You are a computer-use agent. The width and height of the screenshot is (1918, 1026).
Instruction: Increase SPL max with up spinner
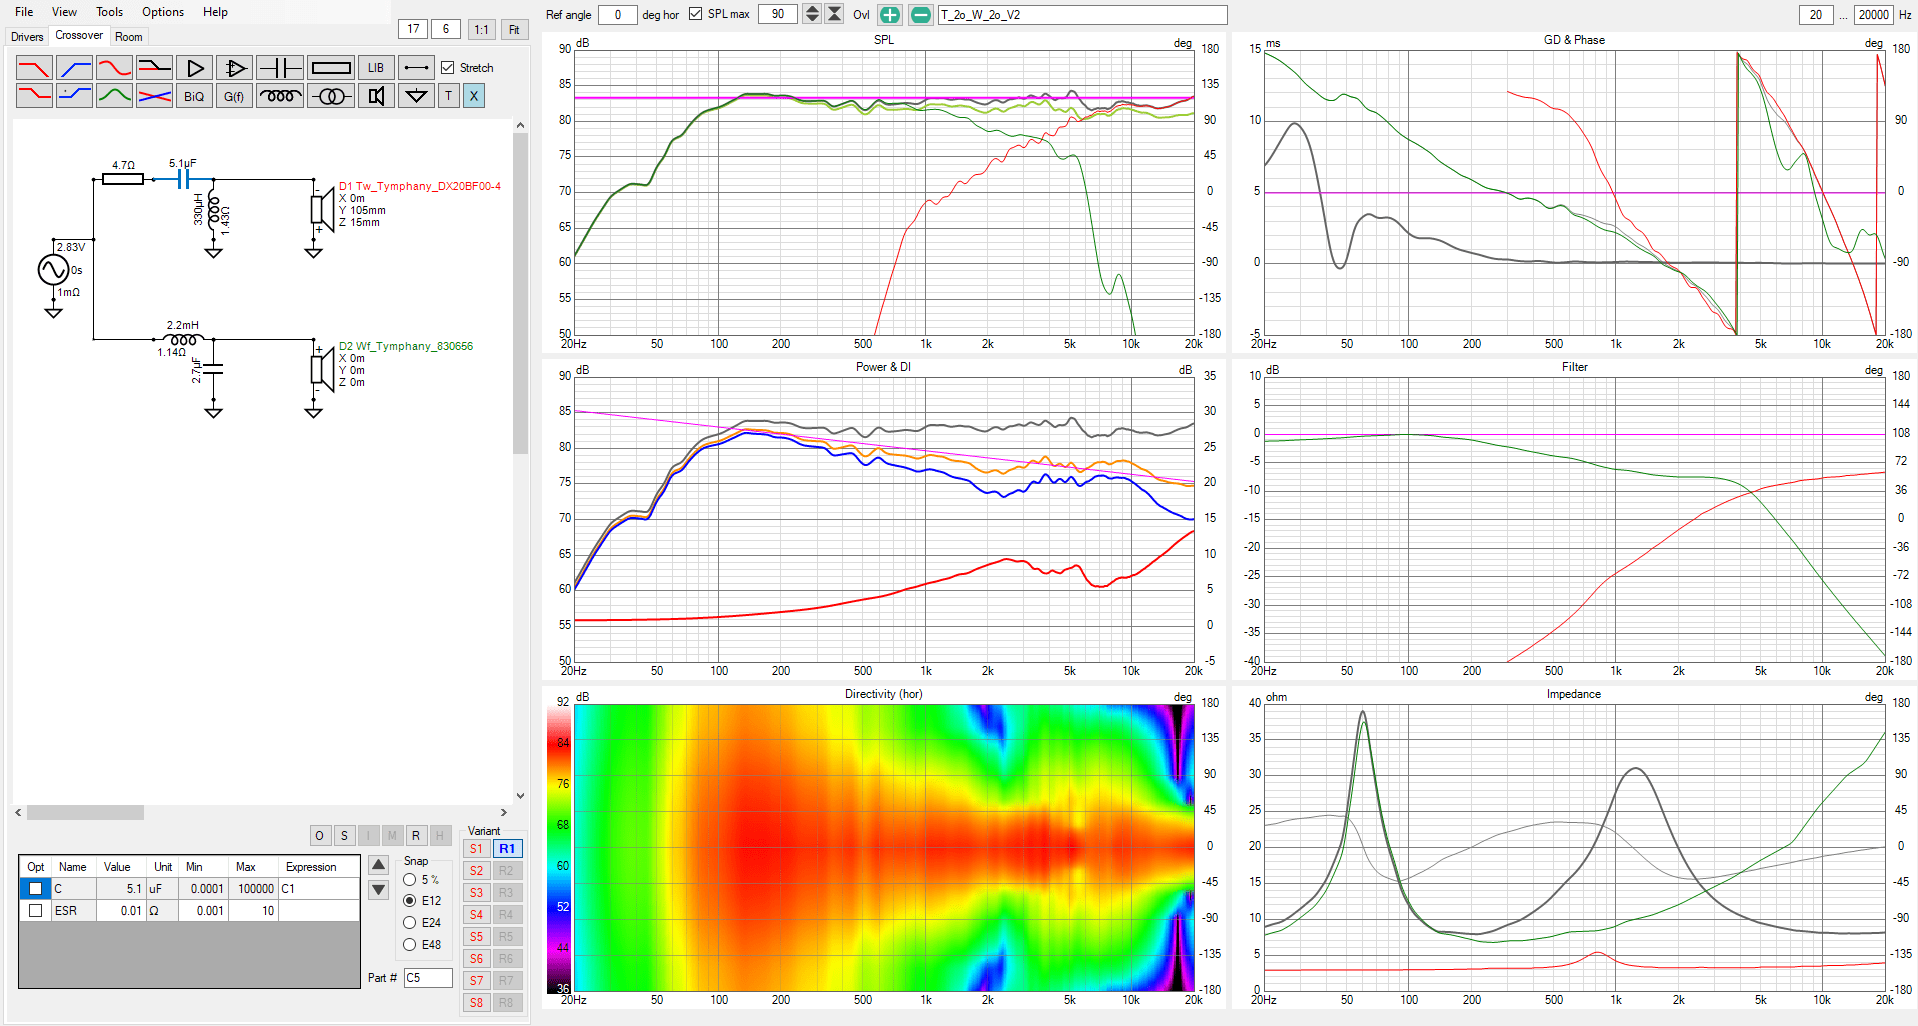click(812, 10)
